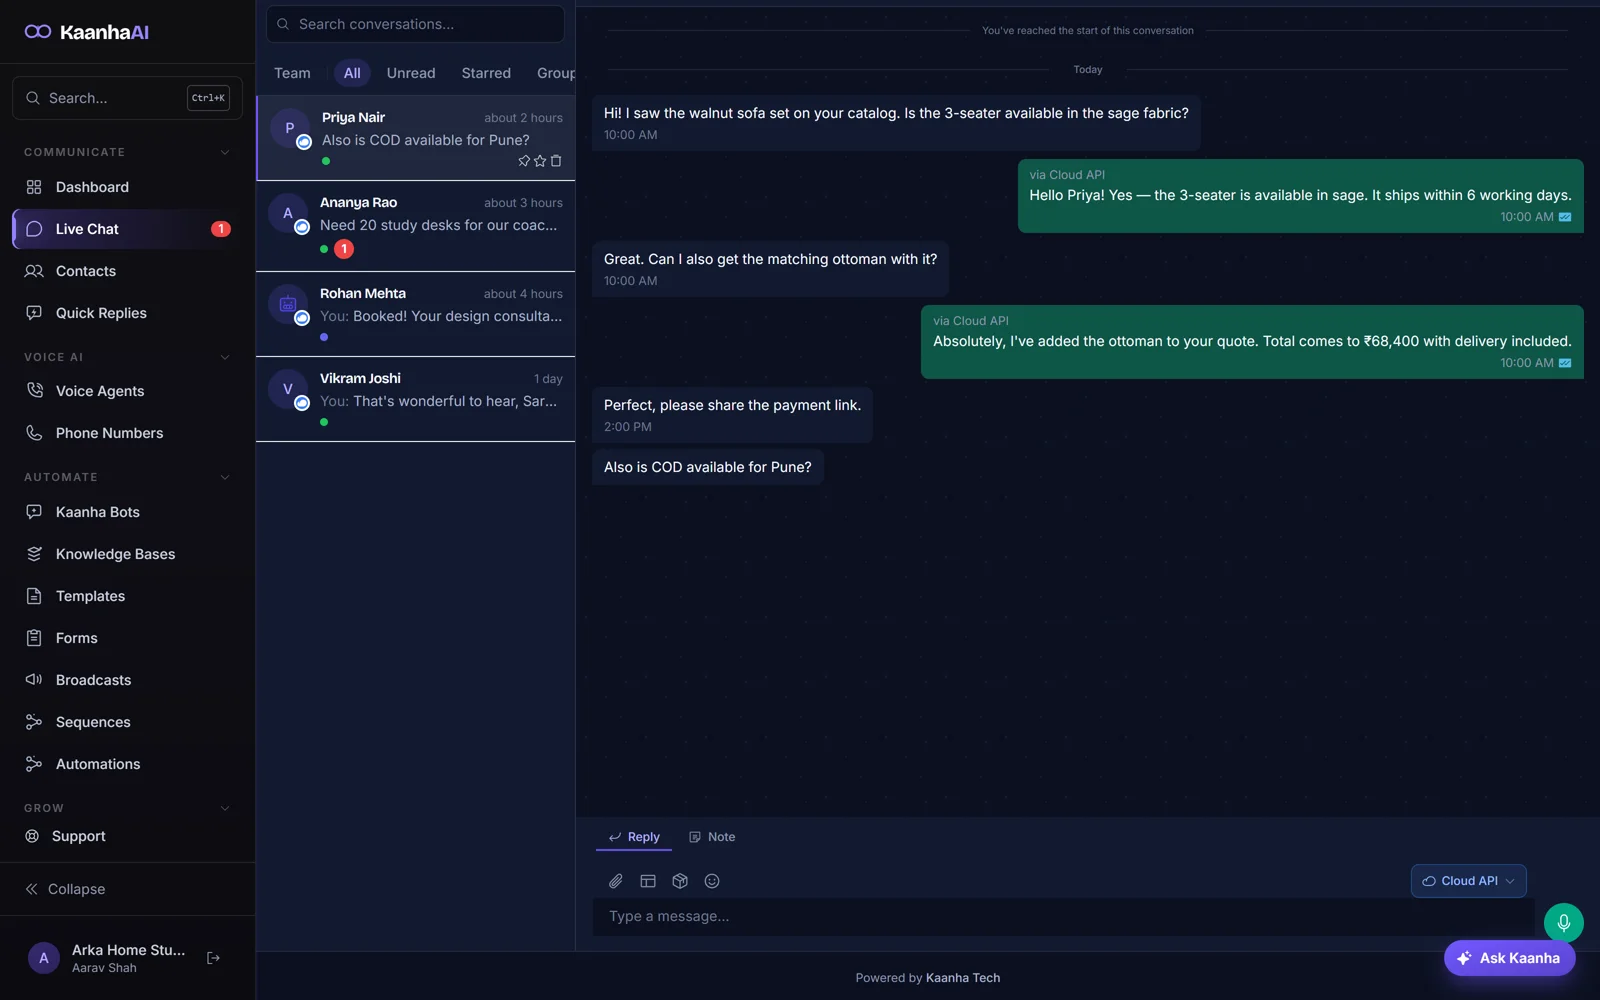
Task: Start voice recording with the microphone button
Action: [1563, 923]
